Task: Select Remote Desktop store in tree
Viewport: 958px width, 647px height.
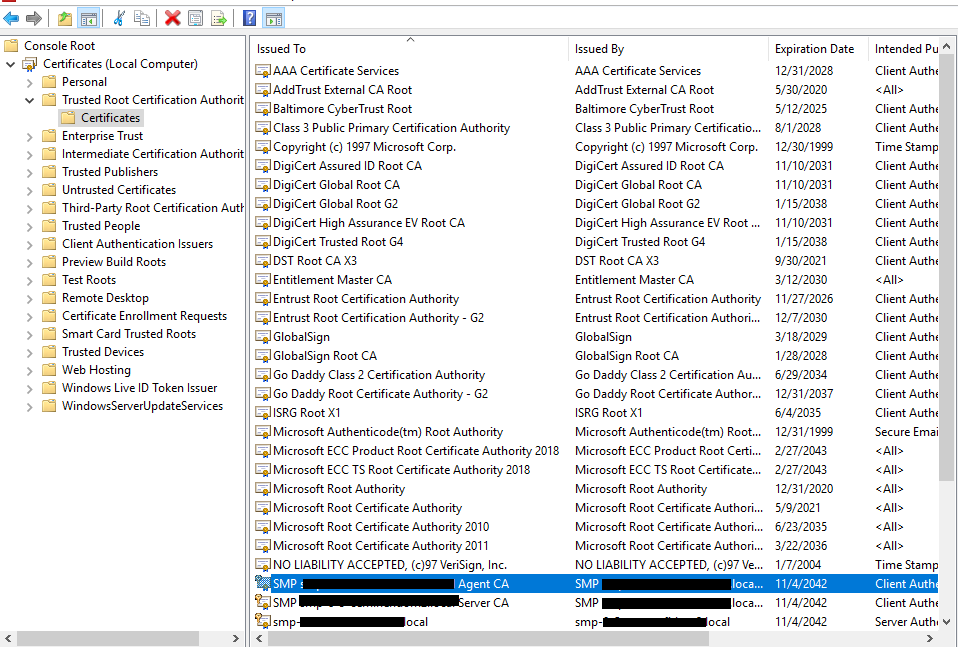Action: tap(105, 298)
